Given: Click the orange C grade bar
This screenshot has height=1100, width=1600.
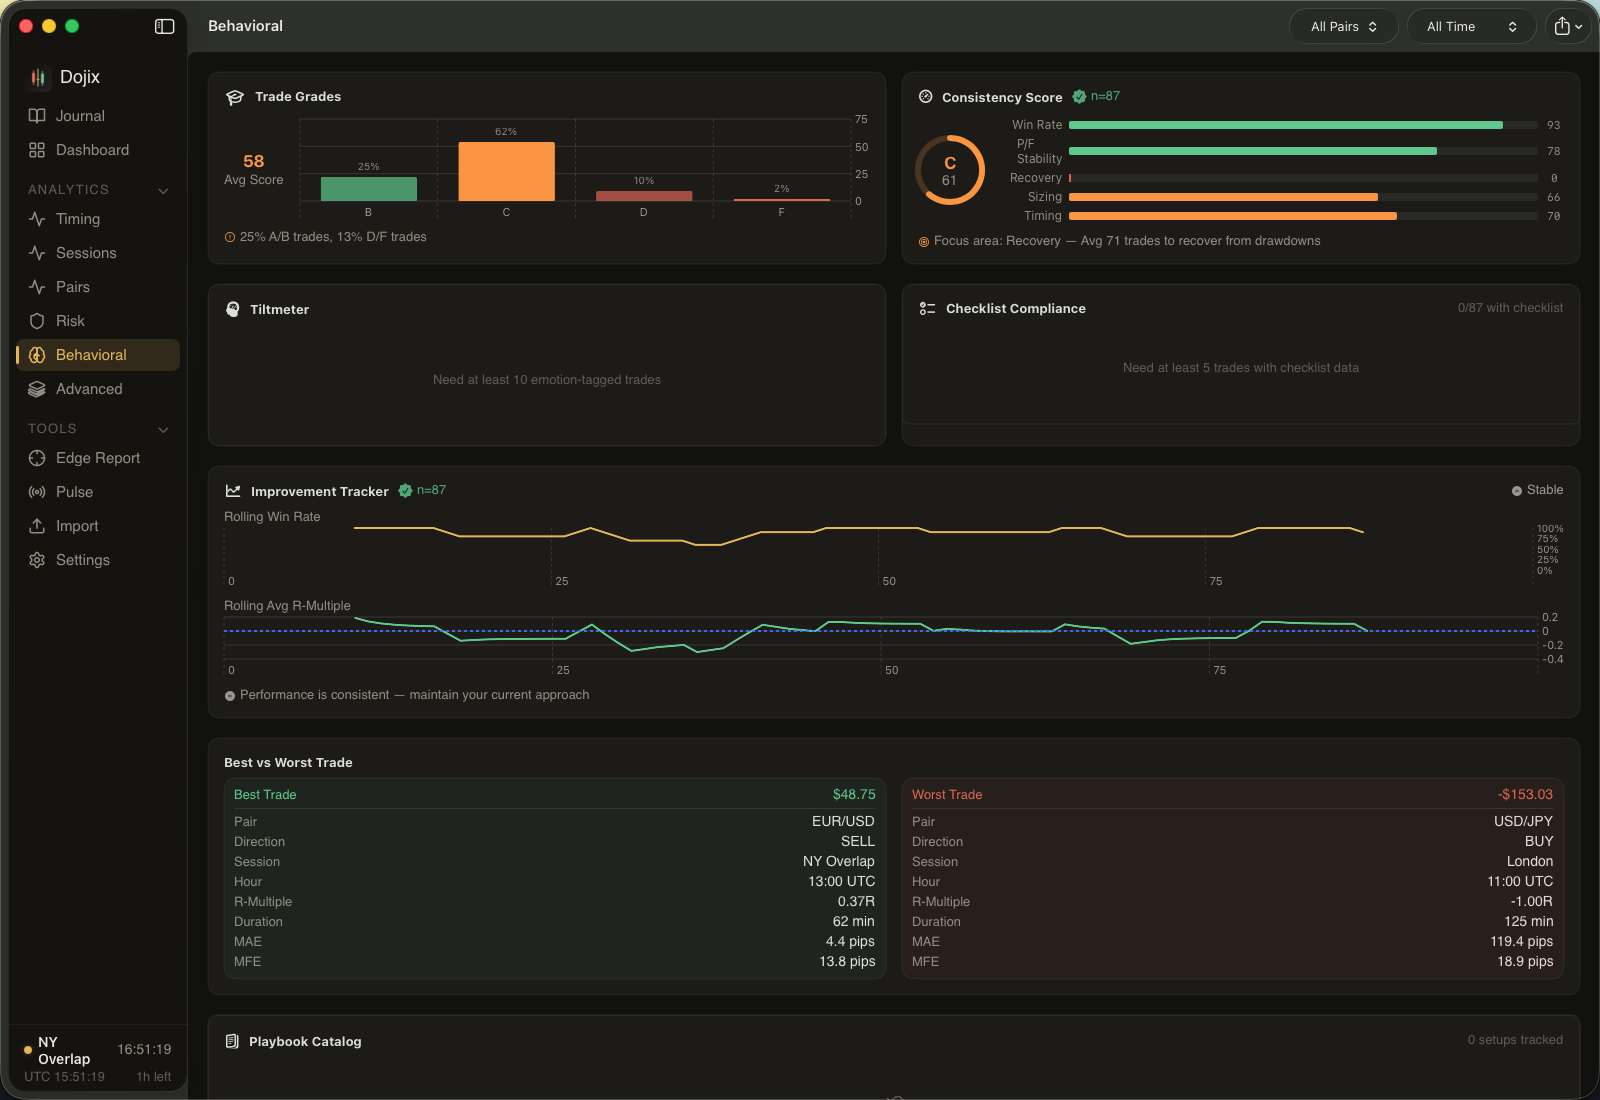Looking at the screenshot, I should [x=506, y=171].
